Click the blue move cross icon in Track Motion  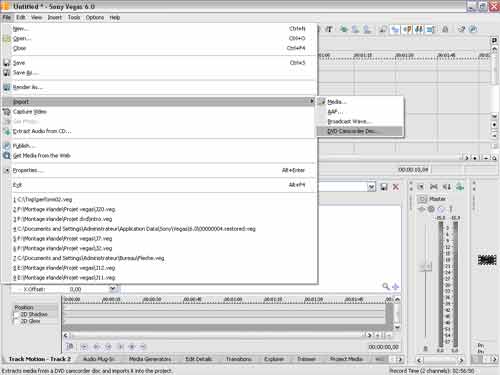coord(395,286)
